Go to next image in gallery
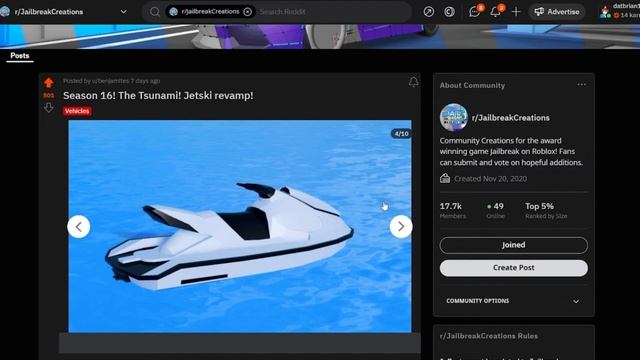Image resolution: width=640 pixels, height=360 pixels. pyautogui.click(x=401, y=227)
